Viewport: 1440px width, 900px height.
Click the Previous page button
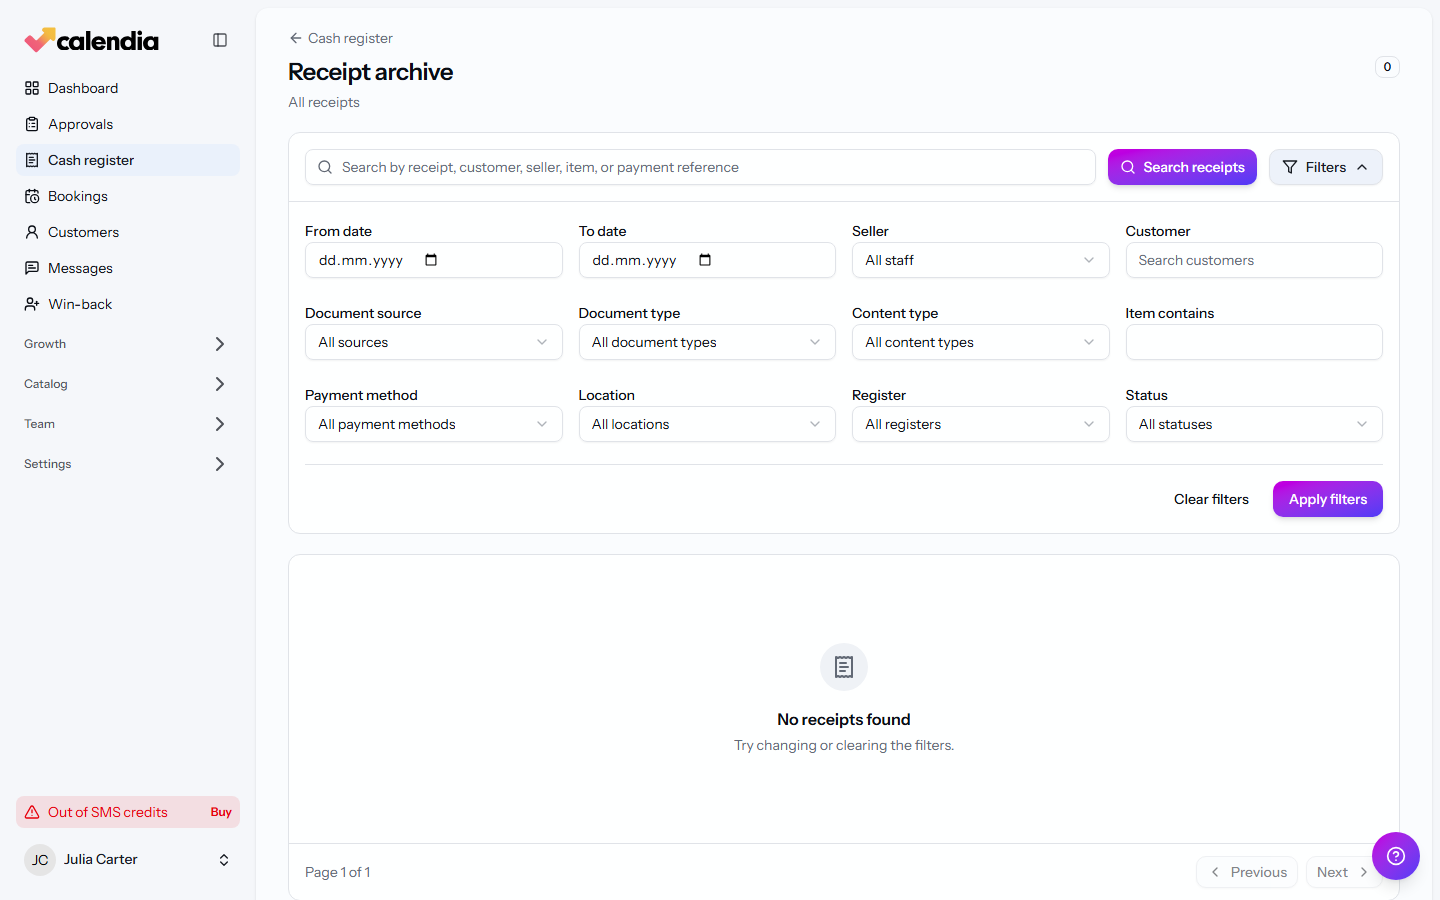[1247, 872]
